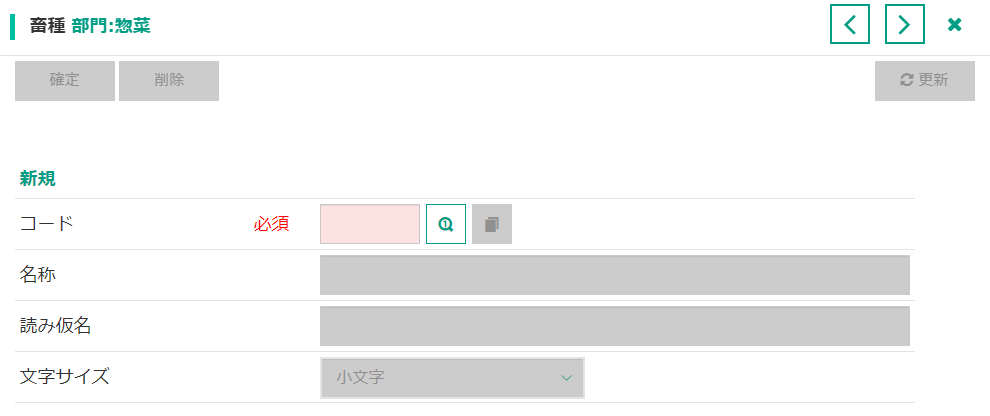Focus the コード input field
This screenshot has height=416, width=990.
370,224
